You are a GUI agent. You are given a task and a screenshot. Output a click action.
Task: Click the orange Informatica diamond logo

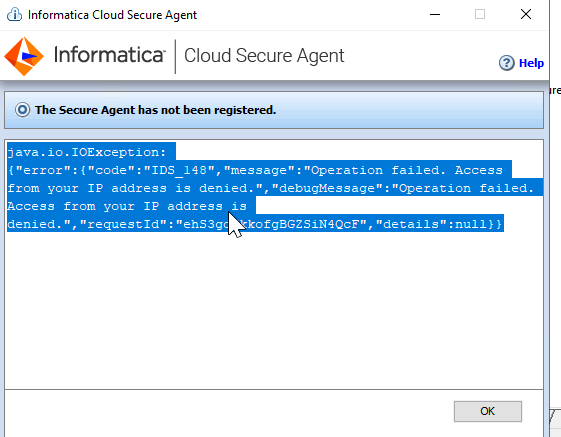click(x=24, y=57)
